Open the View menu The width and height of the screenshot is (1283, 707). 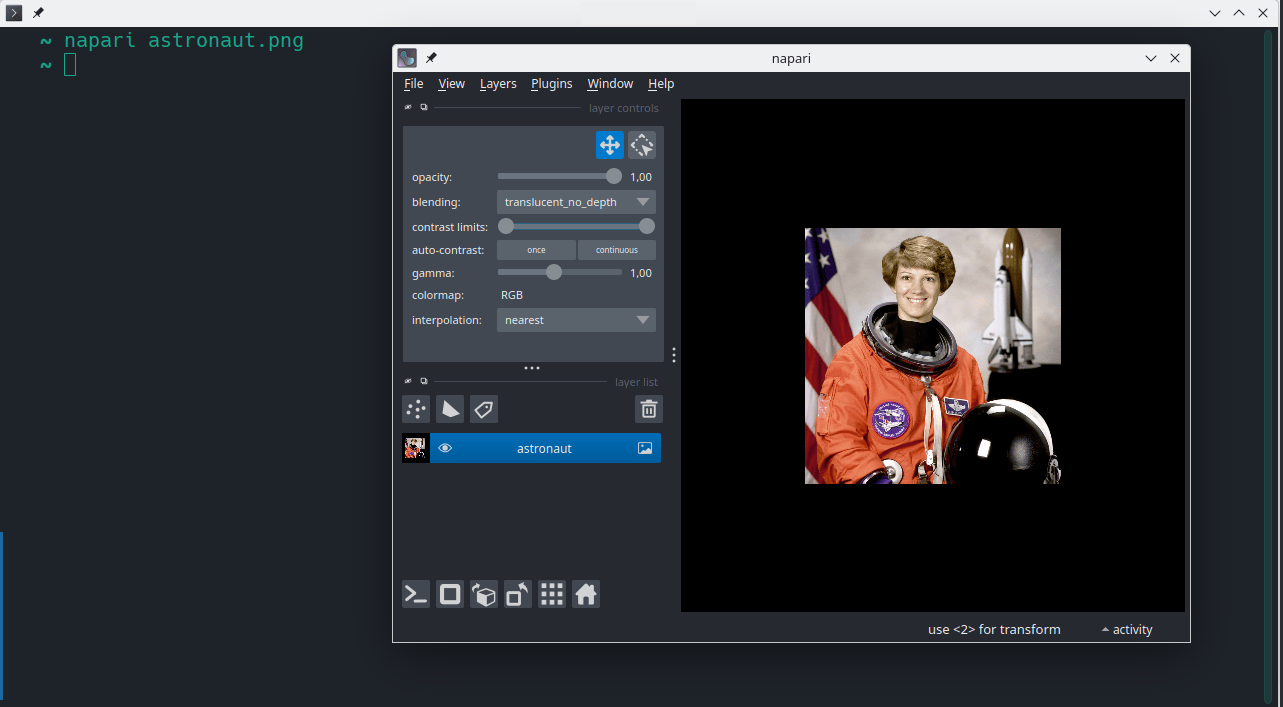451,83
